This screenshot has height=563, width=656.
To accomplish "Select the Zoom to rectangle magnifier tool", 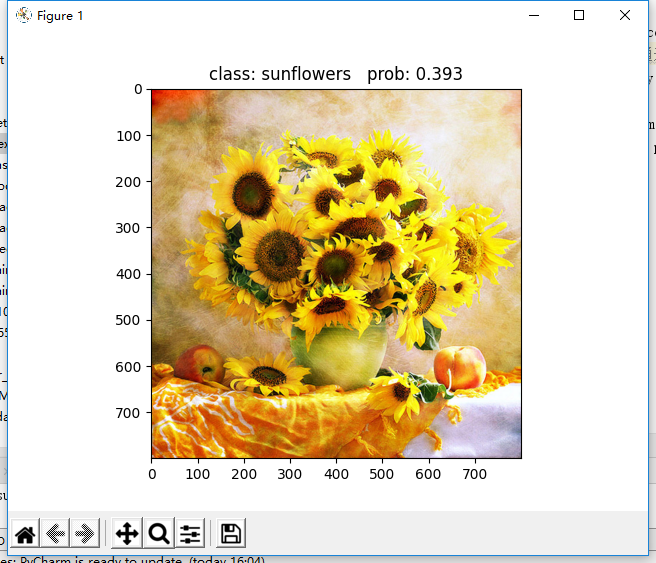I will (159, 534).
